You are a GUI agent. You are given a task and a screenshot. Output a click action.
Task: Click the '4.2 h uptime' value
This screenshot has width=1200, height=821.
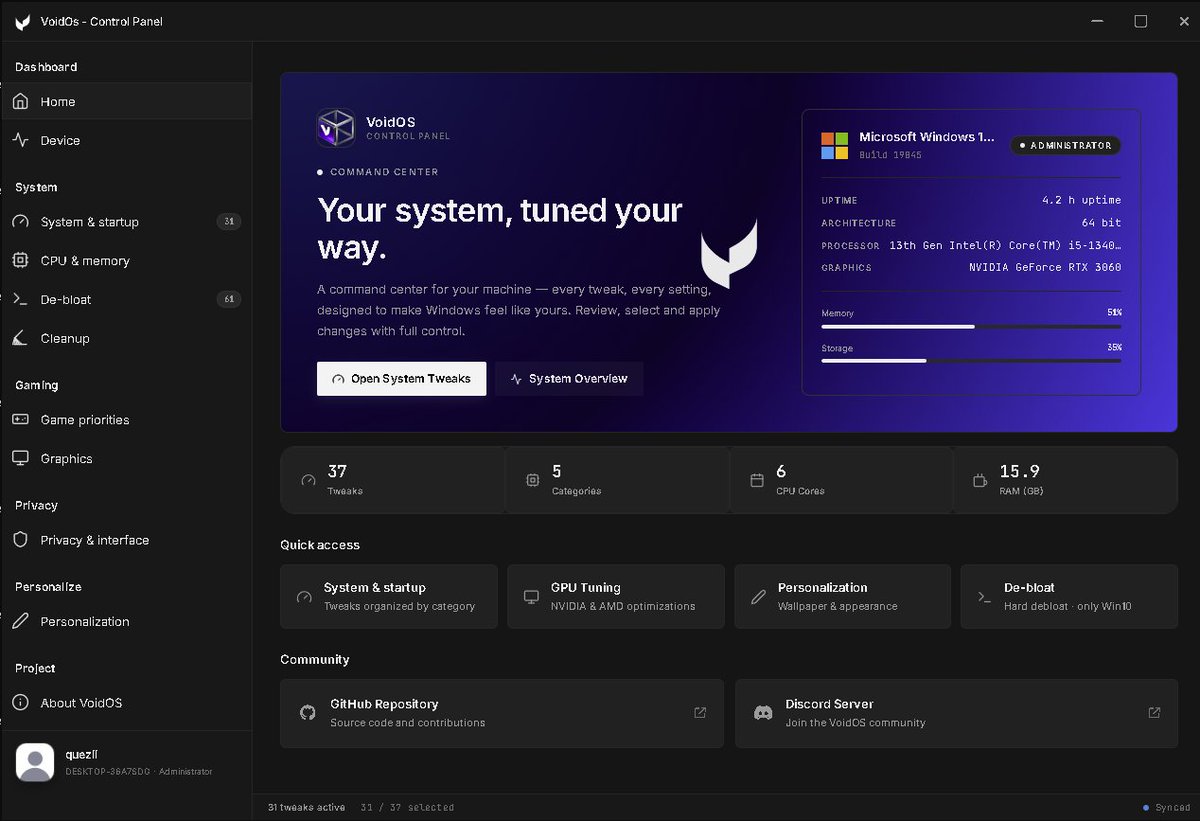(x=1081, y=200)
